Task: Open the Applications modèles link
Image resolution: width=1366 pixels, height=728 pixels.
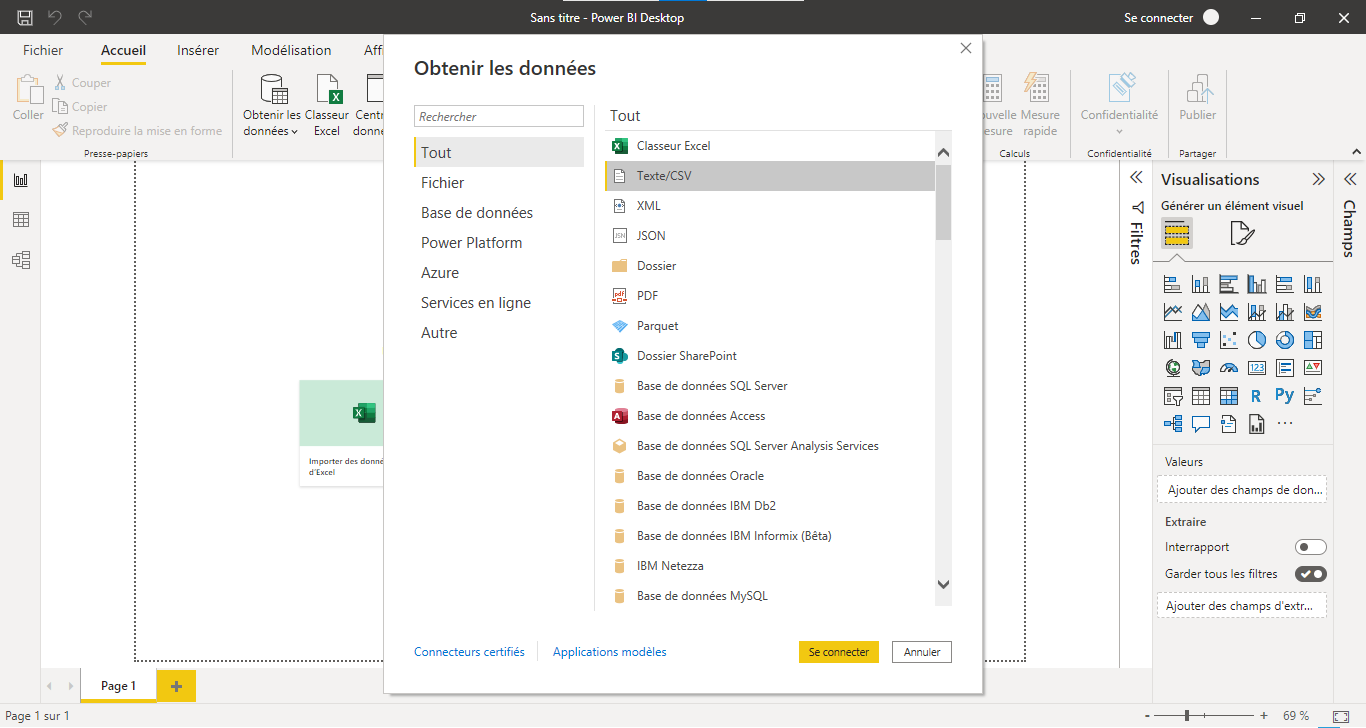Action: pos(610,652)
